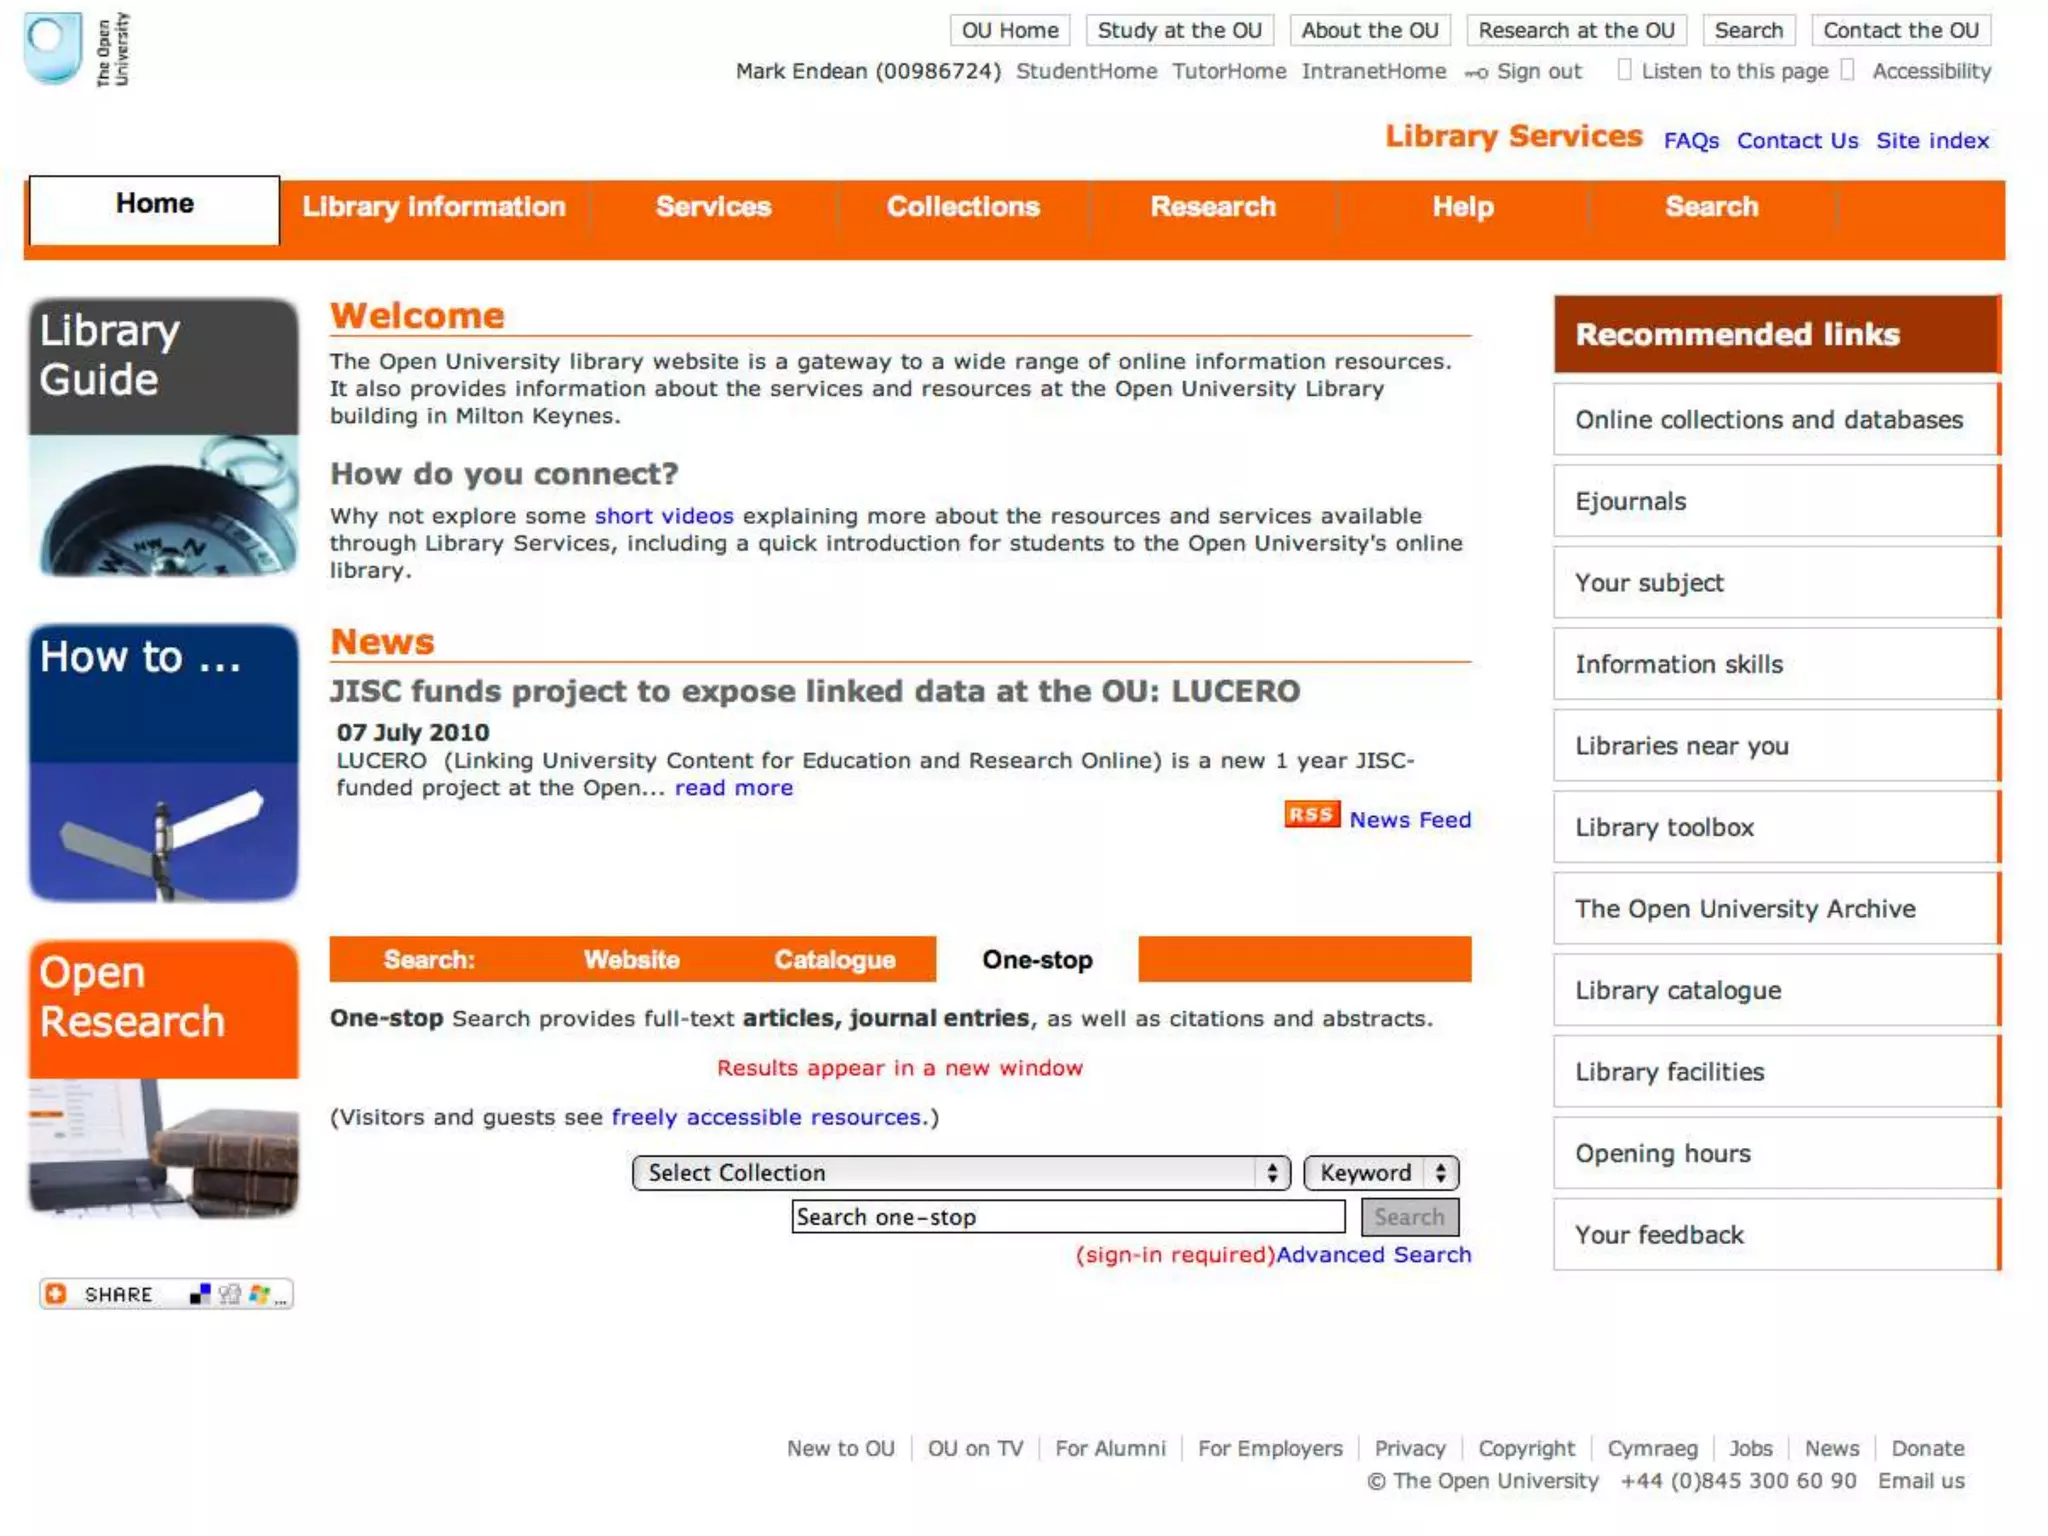
Task: Expand the Select Collection dropdown
Action: pos(960,1172)
